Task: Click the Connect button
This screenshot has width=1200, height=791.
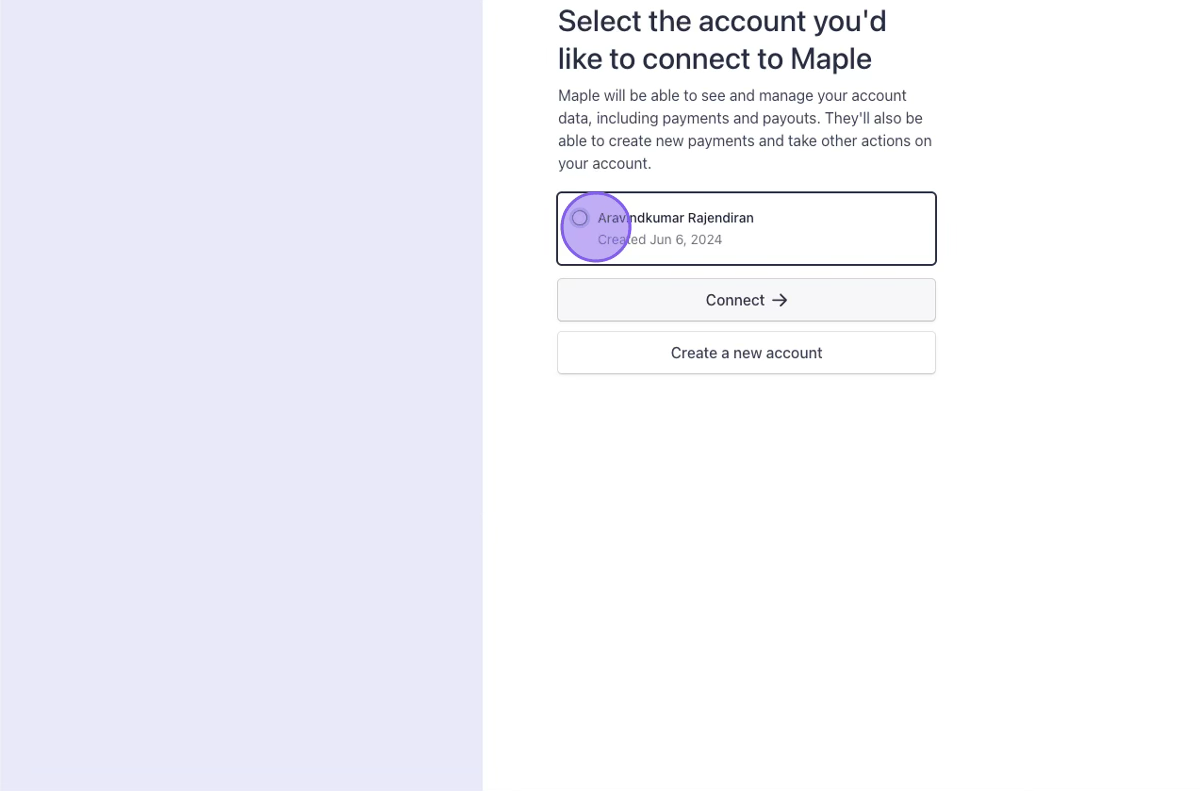Action: coord(746,300)
